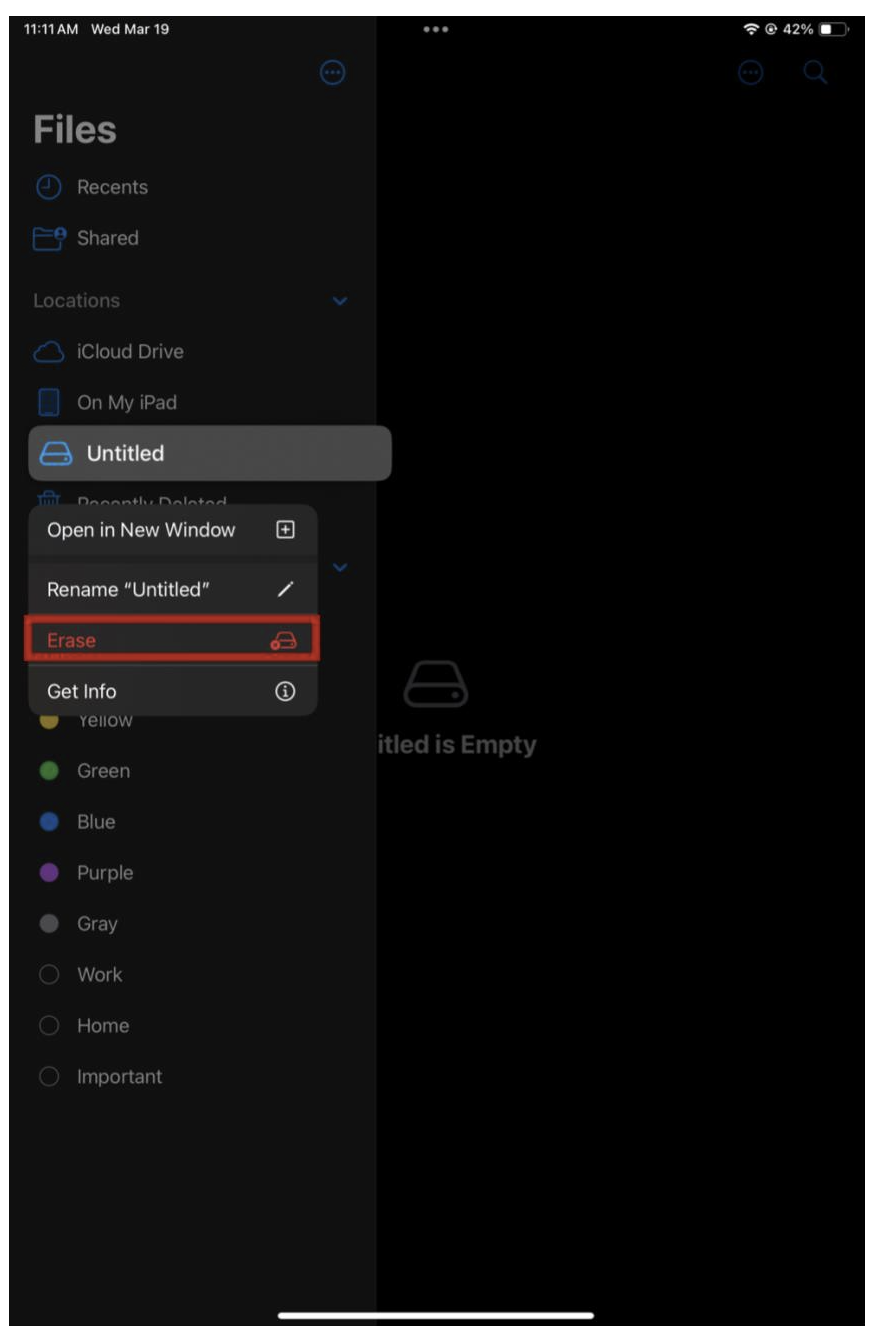Choose Get Info from the menu
The height and width of the screenshot is (1335, 876).
pos(173,691)
